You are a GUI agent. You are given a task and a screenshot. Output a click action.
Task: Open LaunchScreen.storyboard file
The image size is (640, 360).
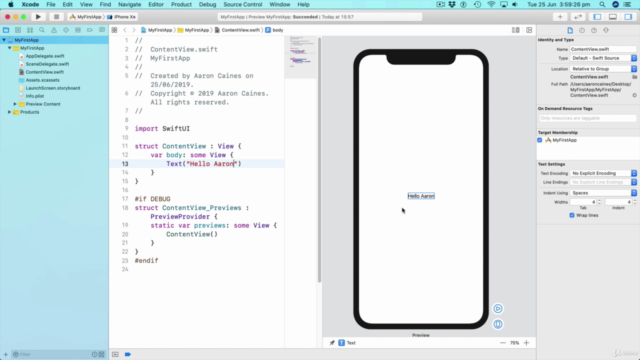pos(53,88)
